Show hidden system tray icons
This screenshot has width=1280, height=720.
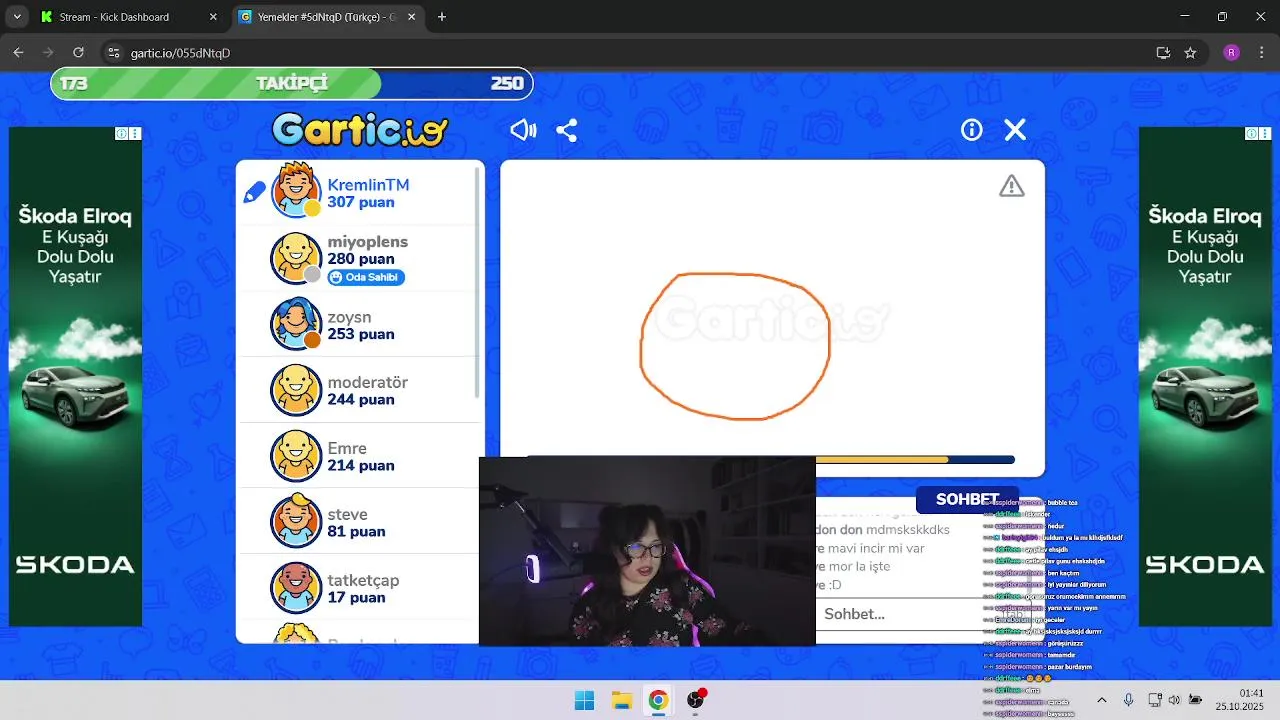(x=1102, y=700)
